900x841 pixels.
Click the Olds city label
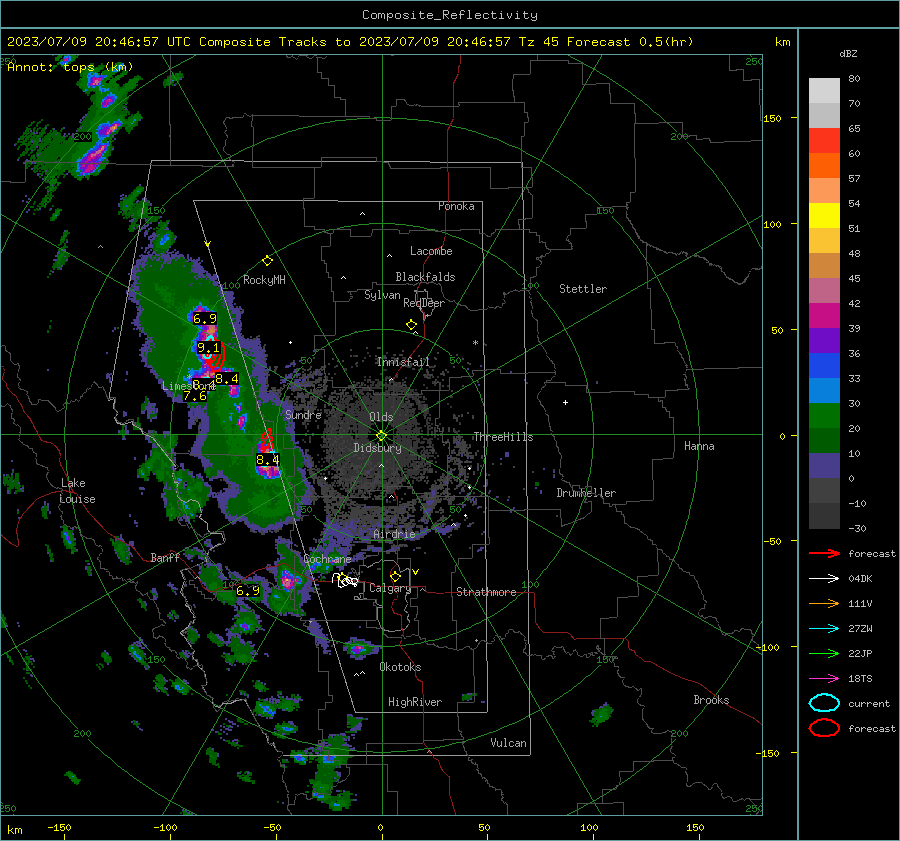381,417
